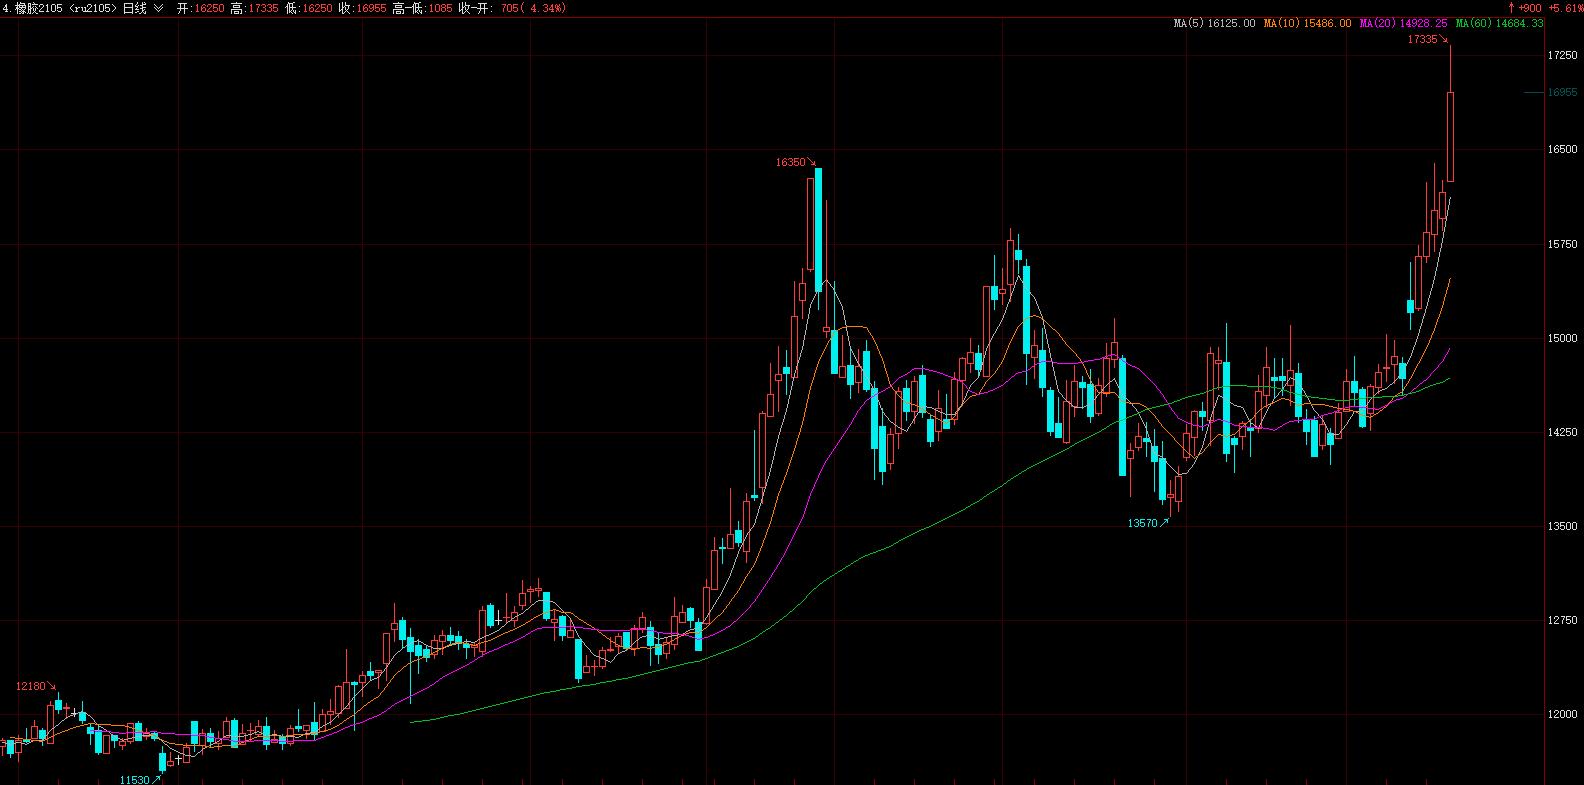Click the 12180 high price marker

coord(31,686)
